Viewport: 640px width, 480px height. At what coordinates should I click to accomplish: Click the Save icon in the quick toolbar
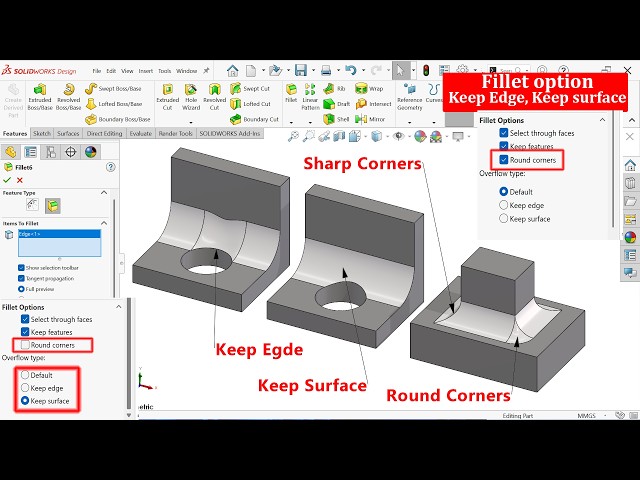coord(301,71)
